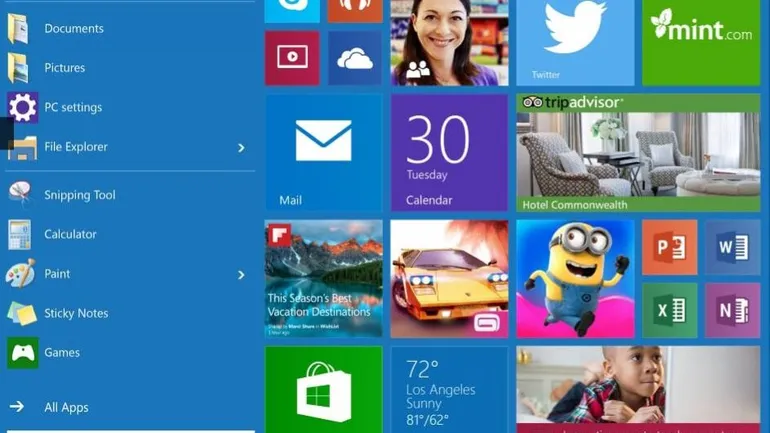
Task: Open the tripadvisor Hotel Commonwealth tile
Action: click(x=638, y=153)
